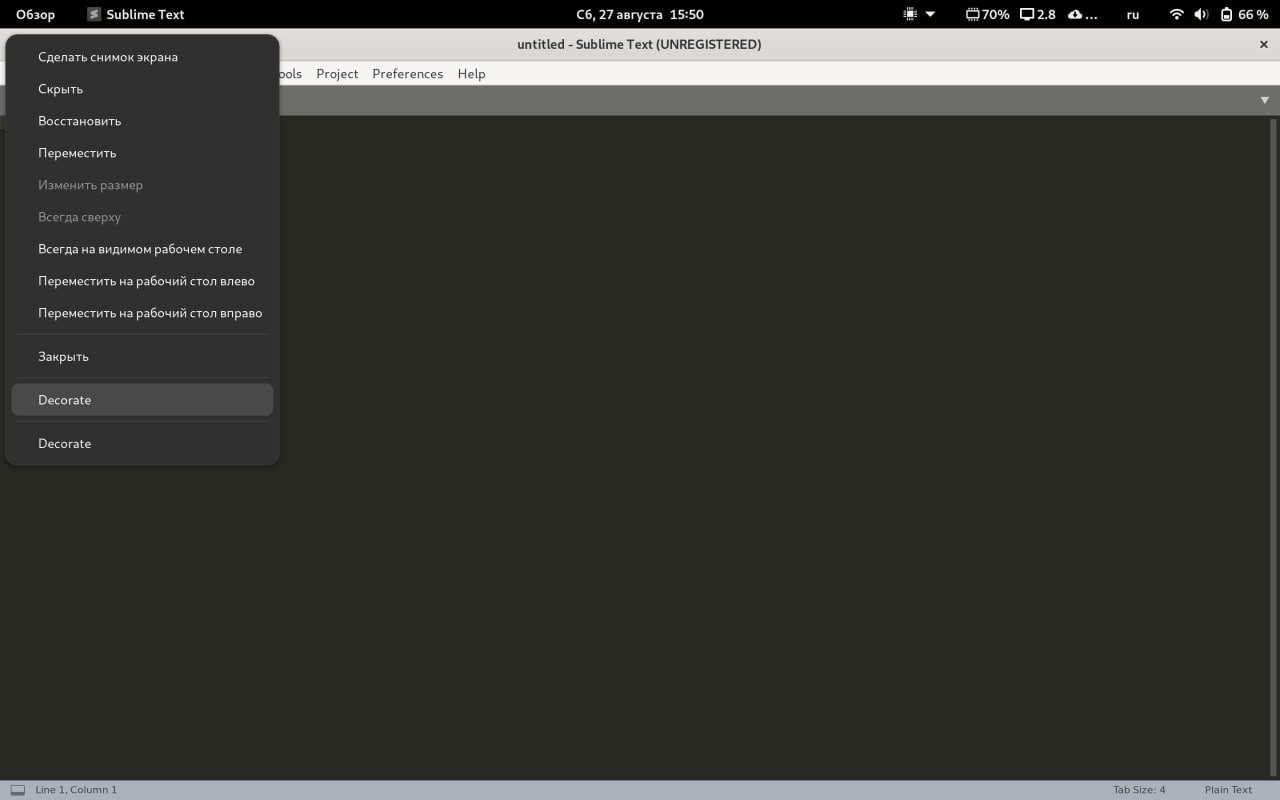The image size is (1280, 800).
Task: Open the Tab Size: 4 indentation selector
Action: tap(1139, 790)
